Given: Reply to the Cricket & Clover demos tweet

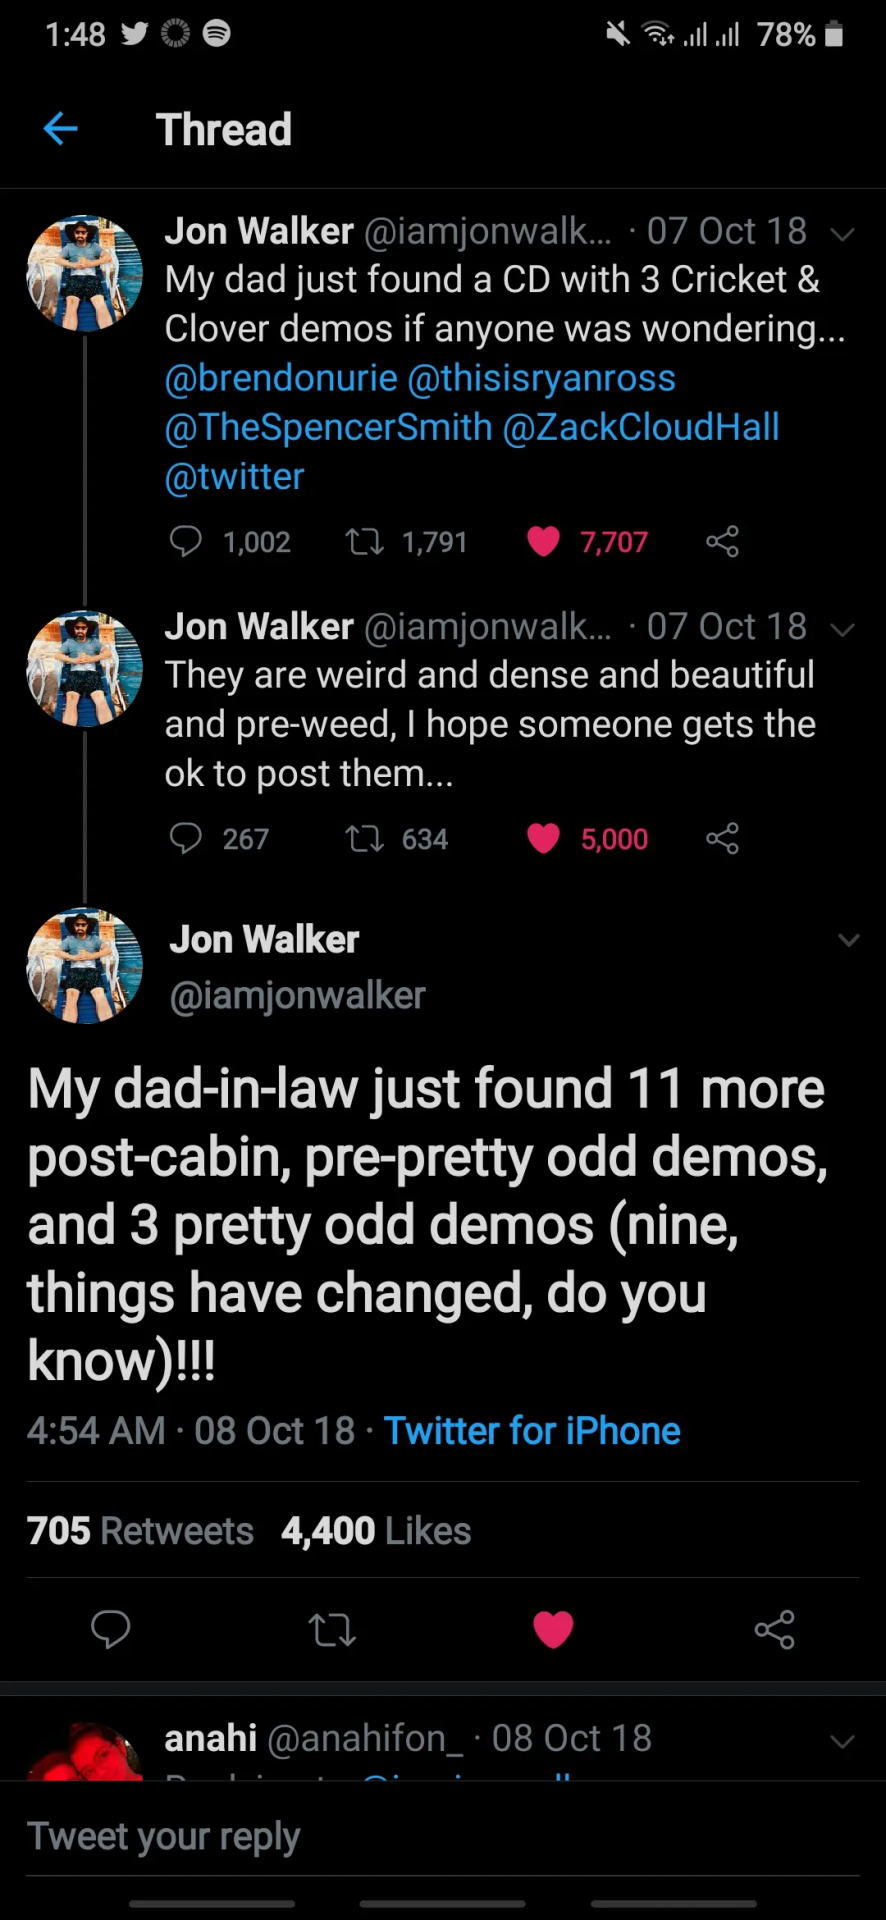Looking at the screenshot, I should click(186, 541).
